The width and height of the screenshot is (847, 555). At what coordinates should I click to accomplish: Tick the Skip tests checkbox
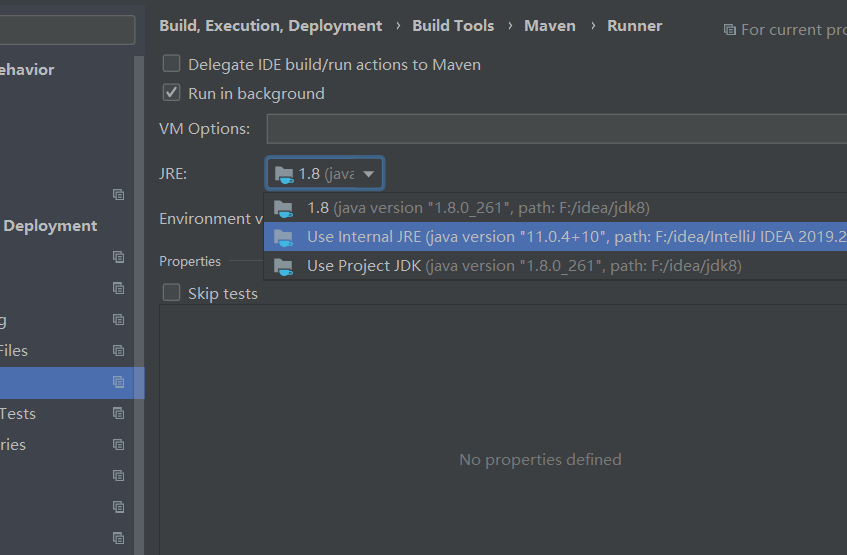[171, 293]
